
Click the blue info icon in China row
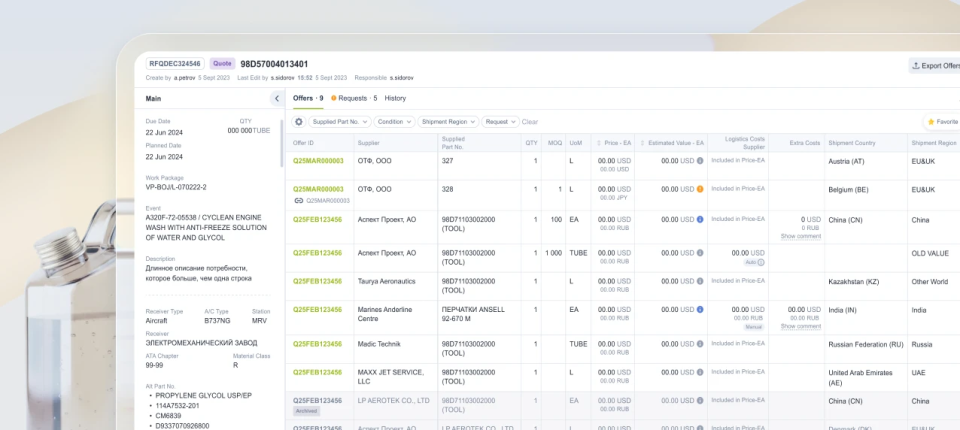pyautogui.click(x=700, y=219)
